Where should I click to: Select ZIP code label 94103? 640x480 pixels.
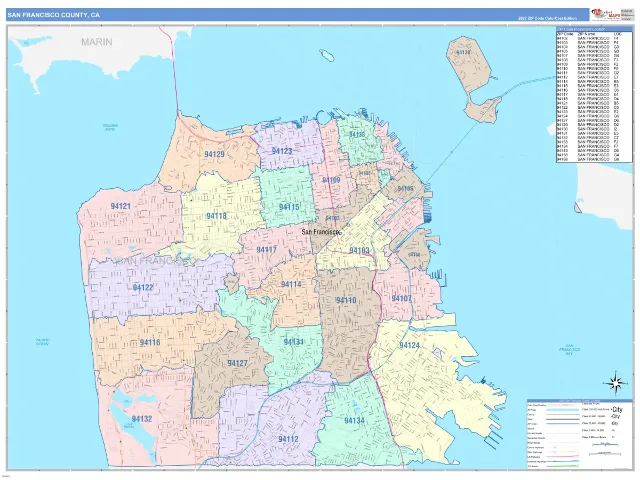359,250
